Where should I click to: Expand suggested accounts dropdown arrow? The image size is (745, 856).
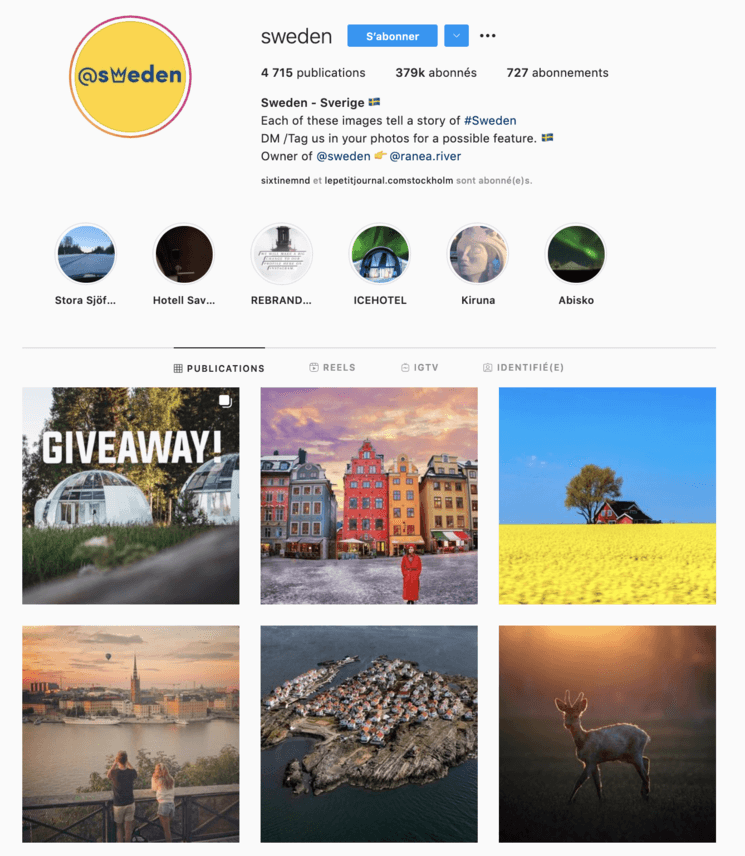pyautogui.click(x=456, y=35)
